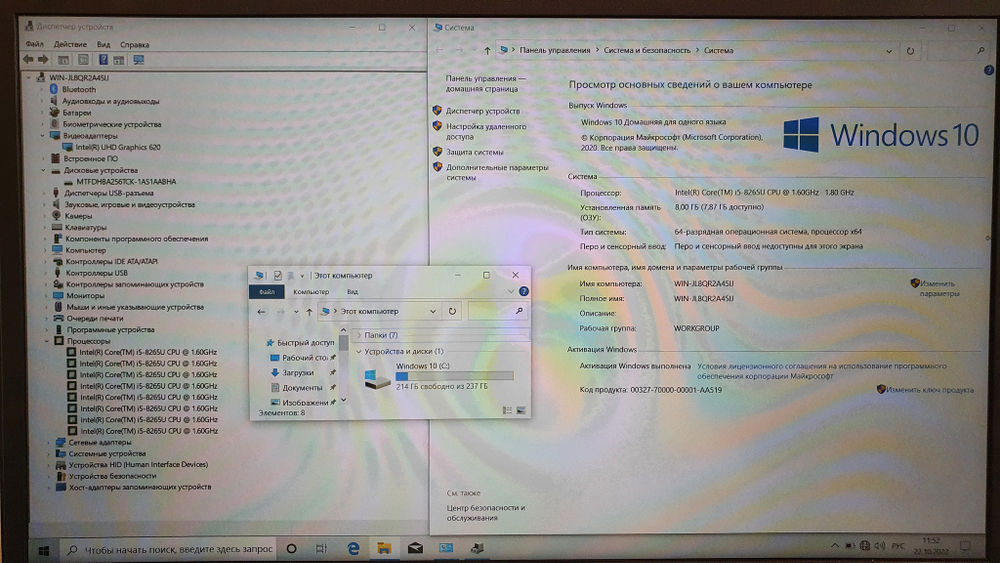
Task: Open the Справка menu in Device Manager
Action: click(135, 45)
